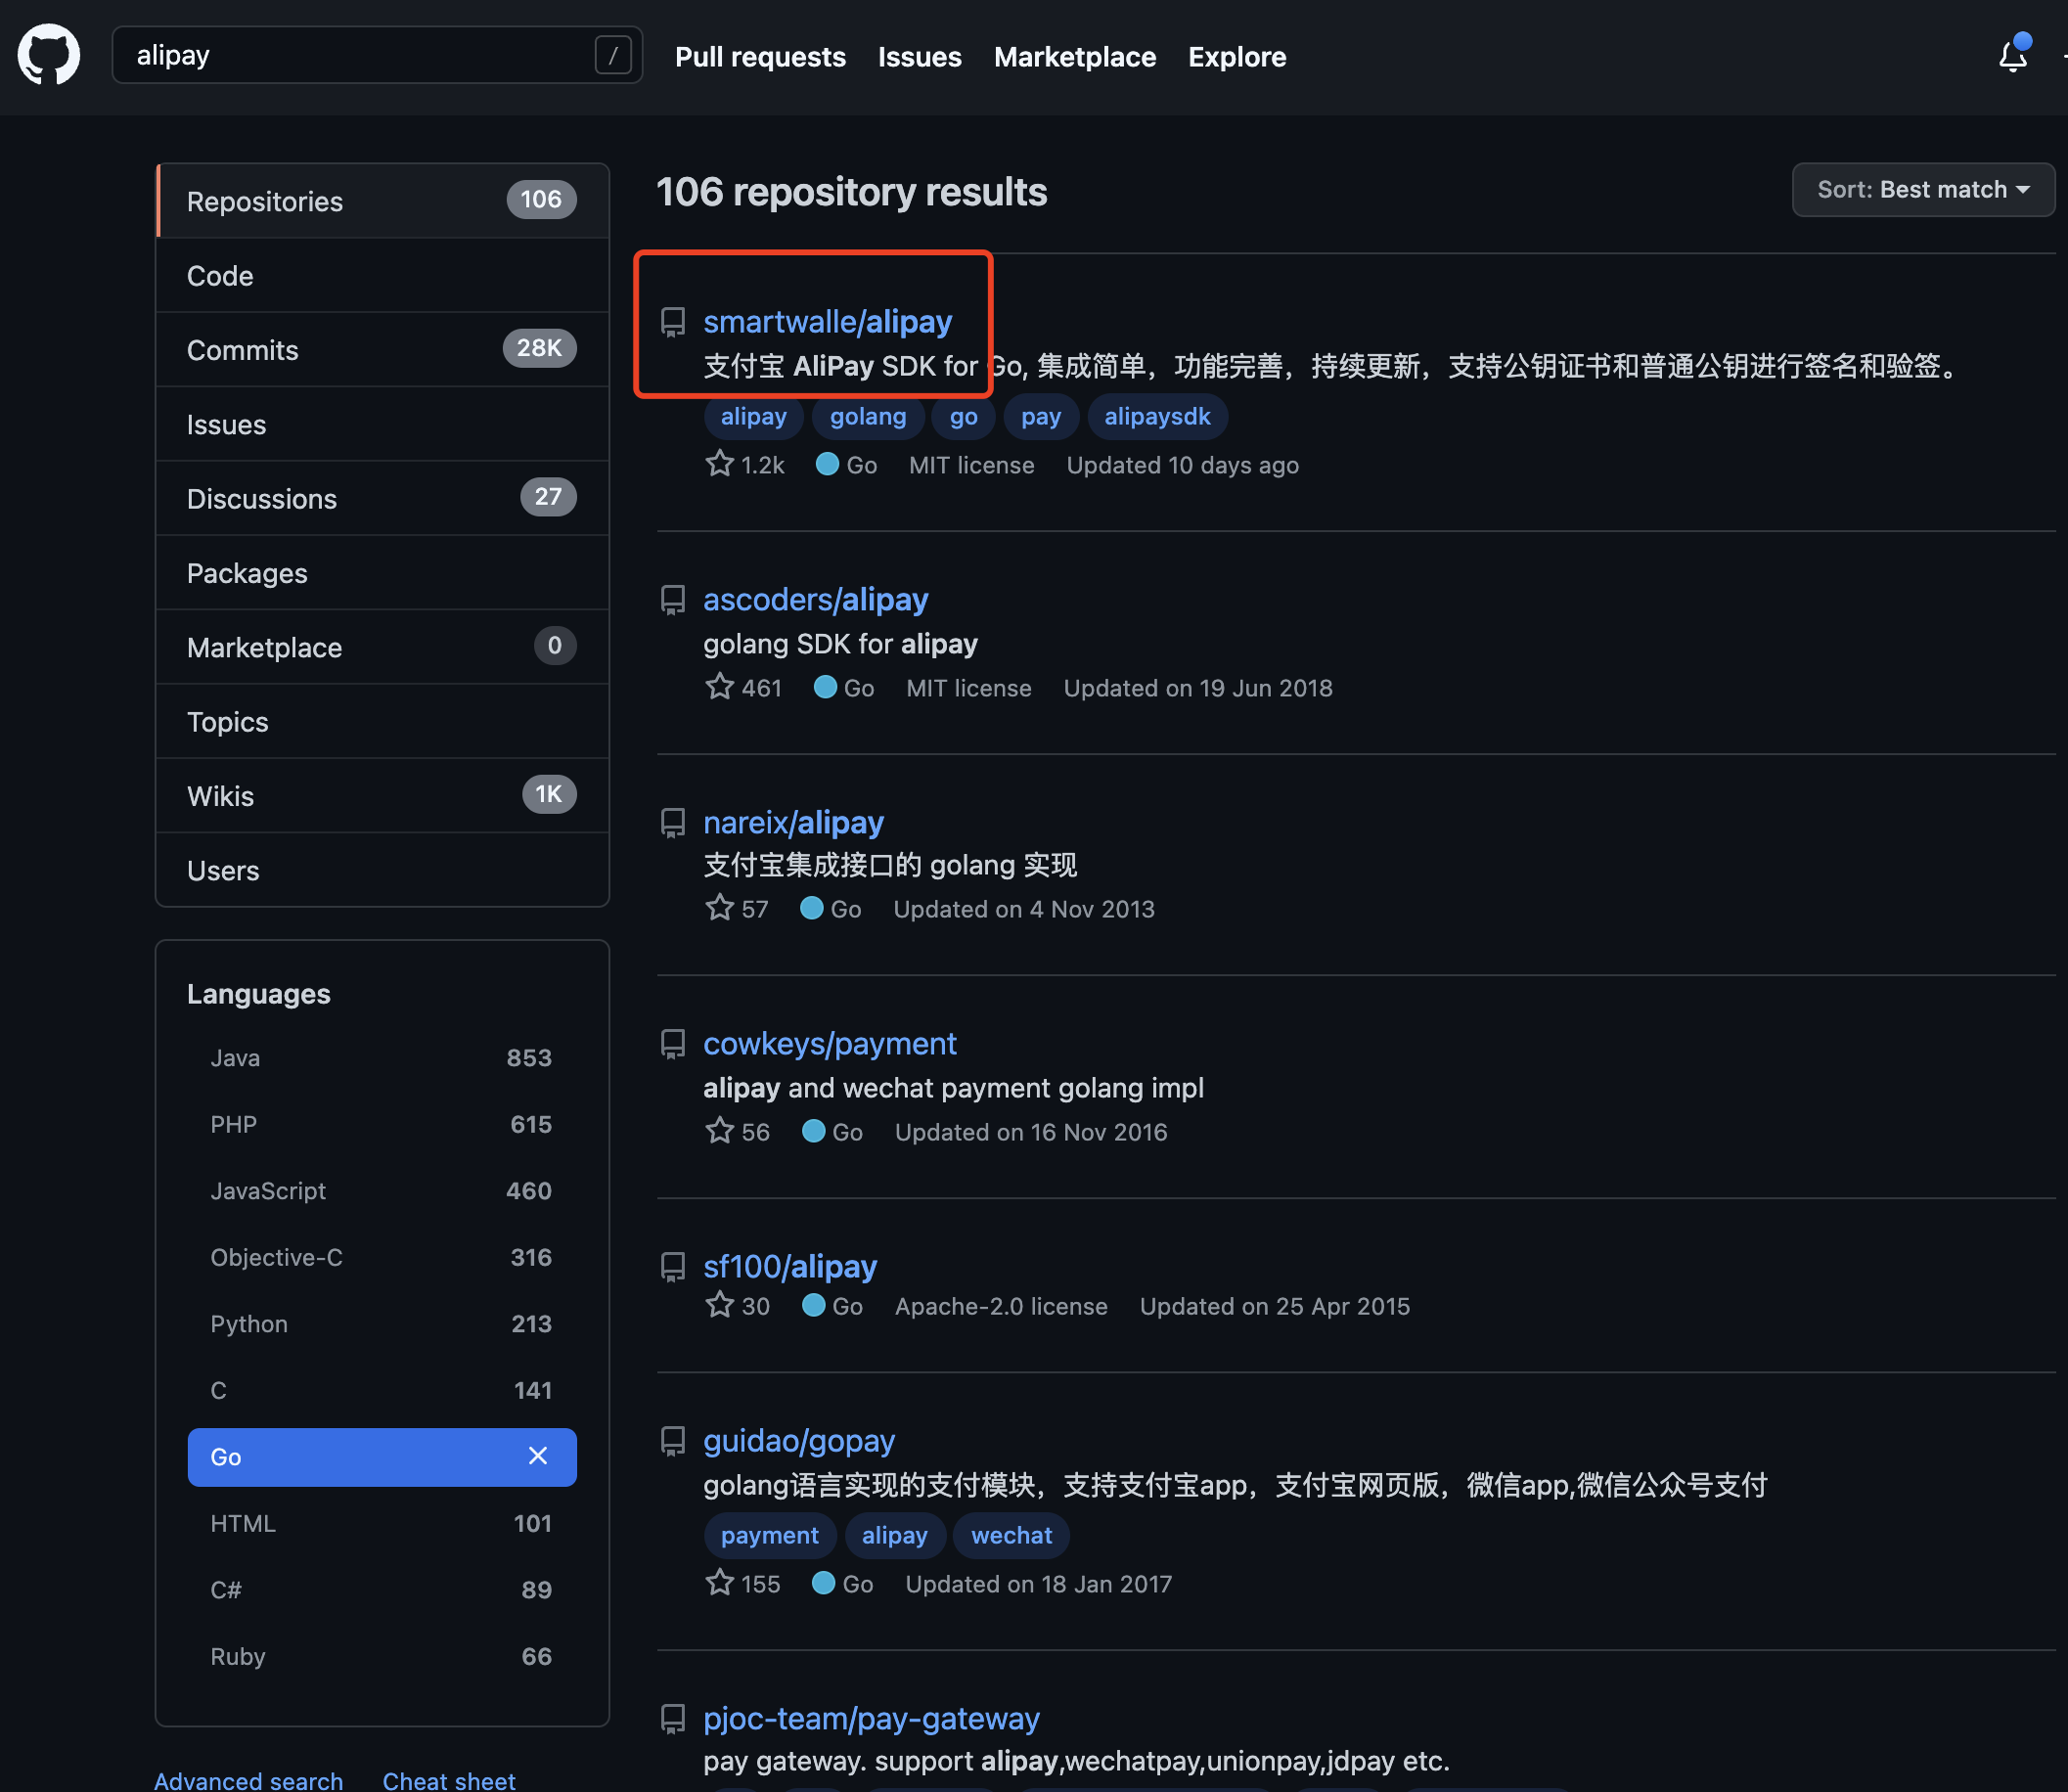Filter results by C language

[382, 1390]
